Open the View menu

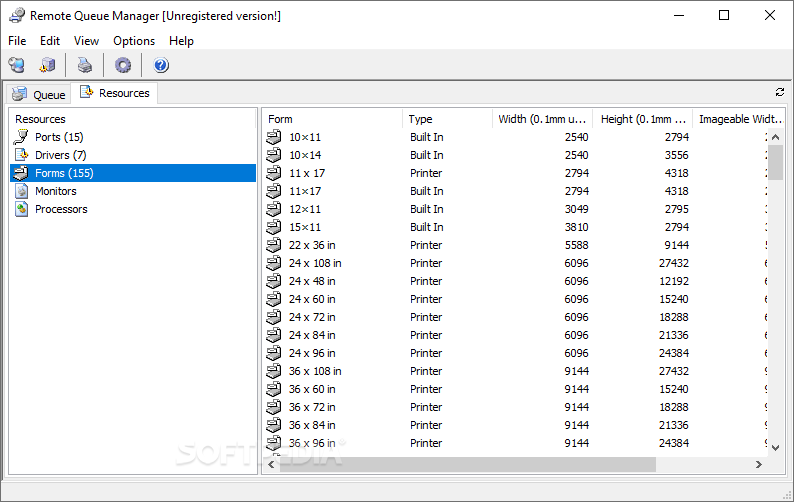click(86, 41)
